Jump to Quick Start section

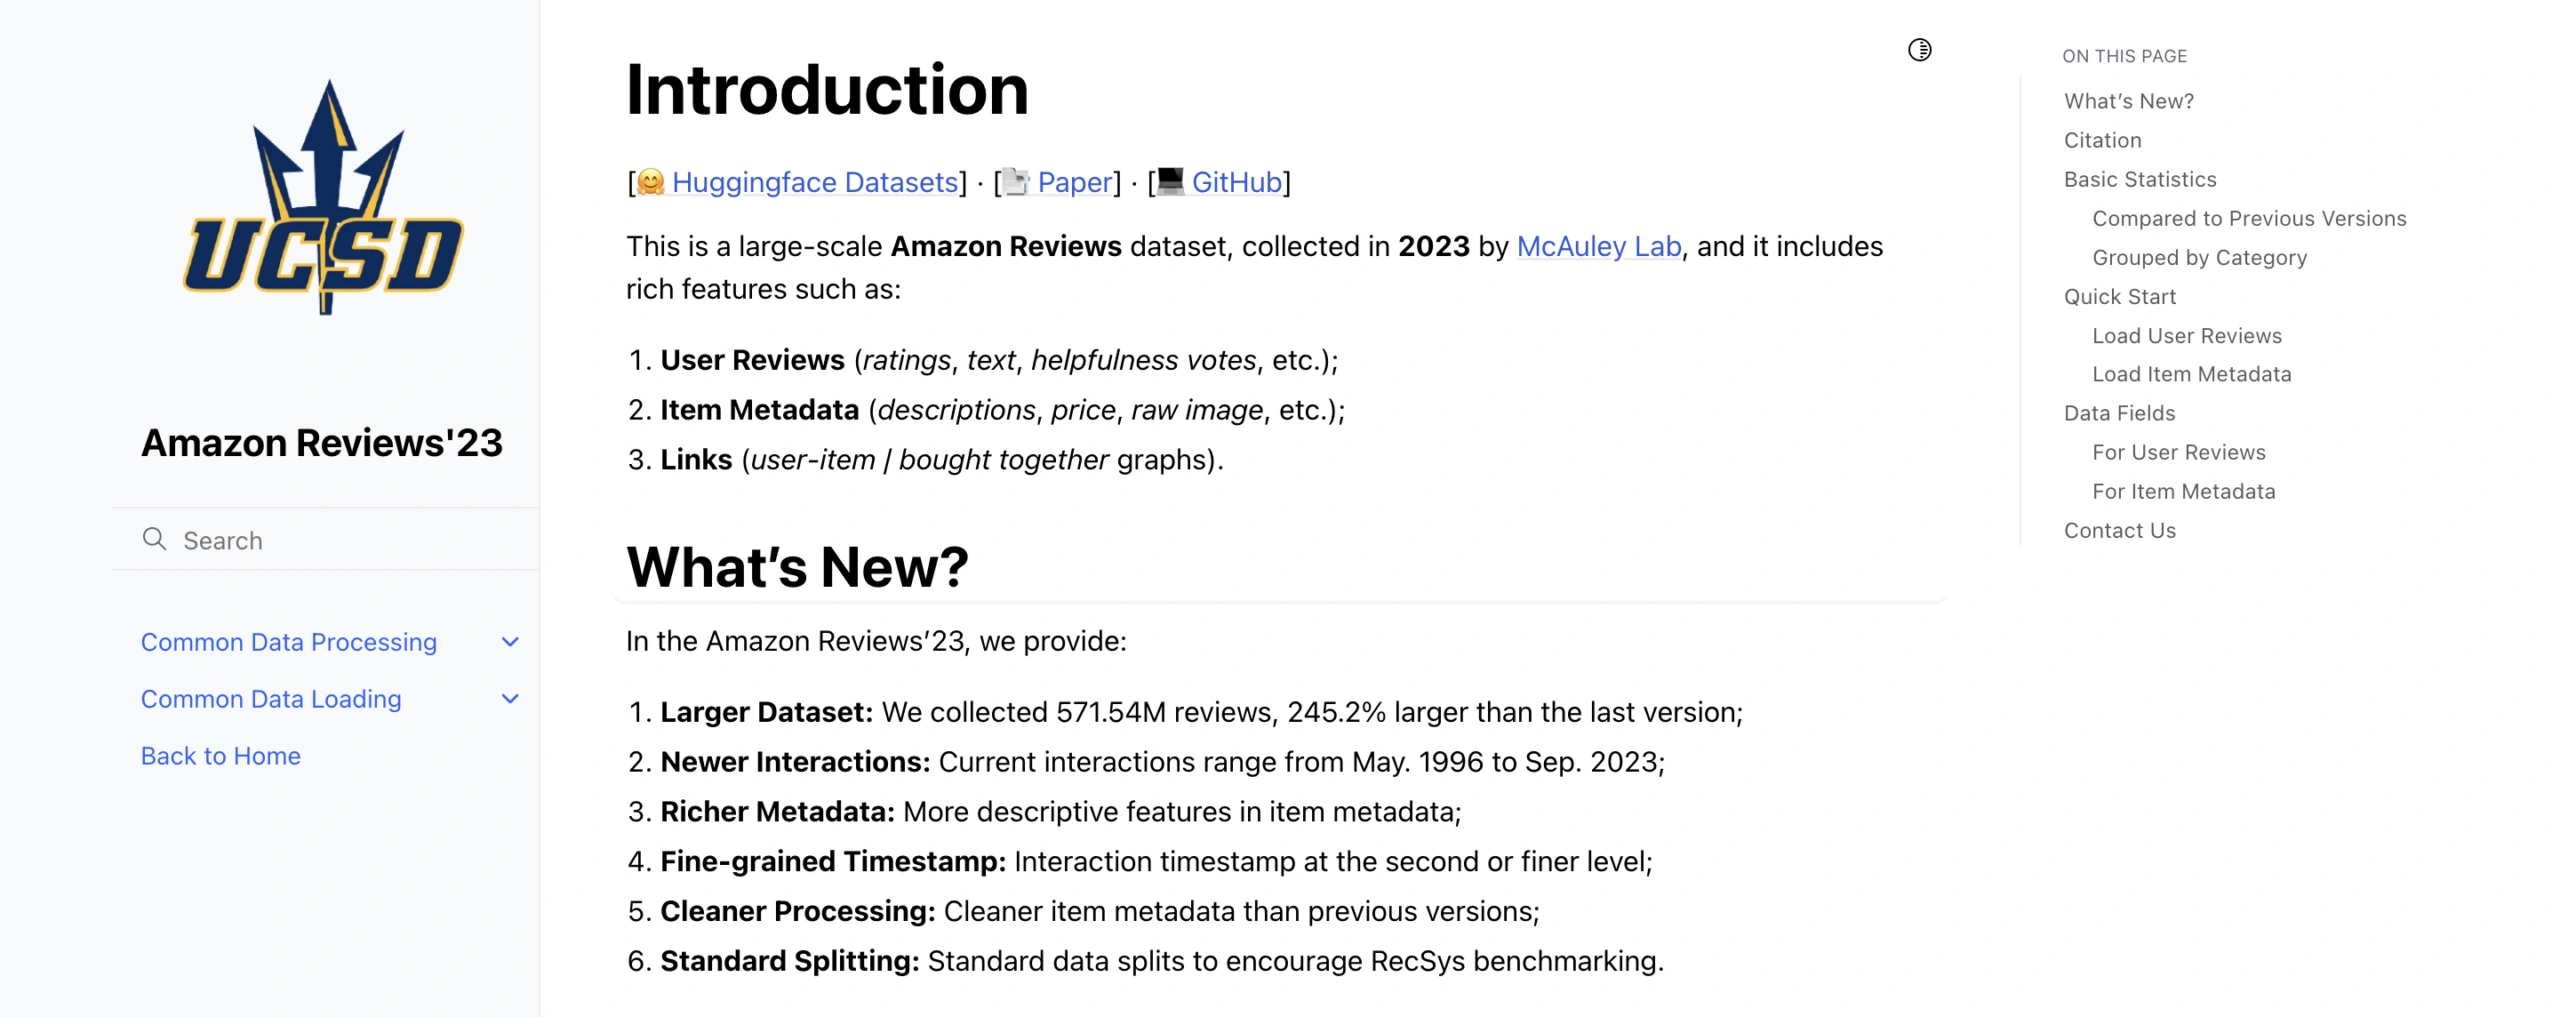point(2118,296)
